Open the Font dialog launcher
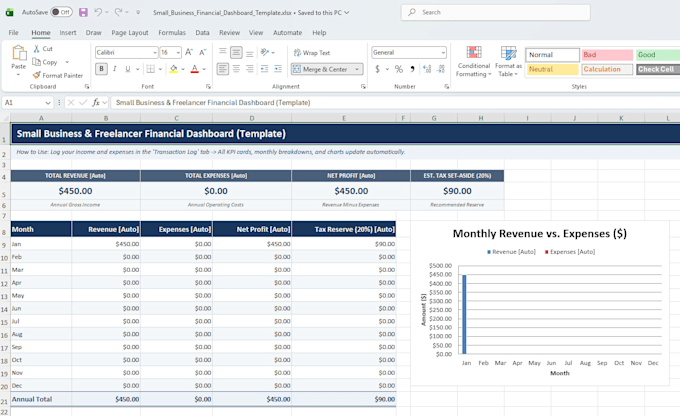 click(208, 87)
